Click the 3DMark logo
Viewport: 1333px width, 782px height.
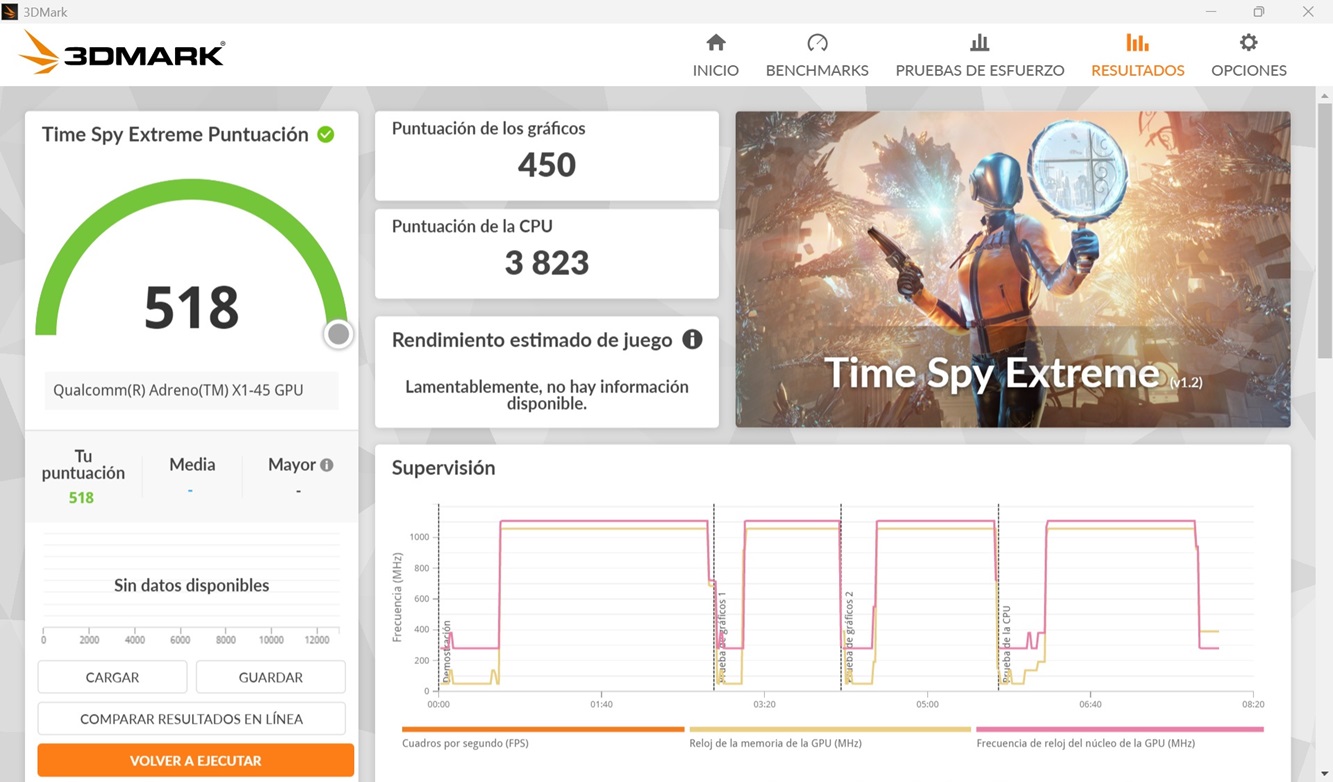click(x=122, y=53)
